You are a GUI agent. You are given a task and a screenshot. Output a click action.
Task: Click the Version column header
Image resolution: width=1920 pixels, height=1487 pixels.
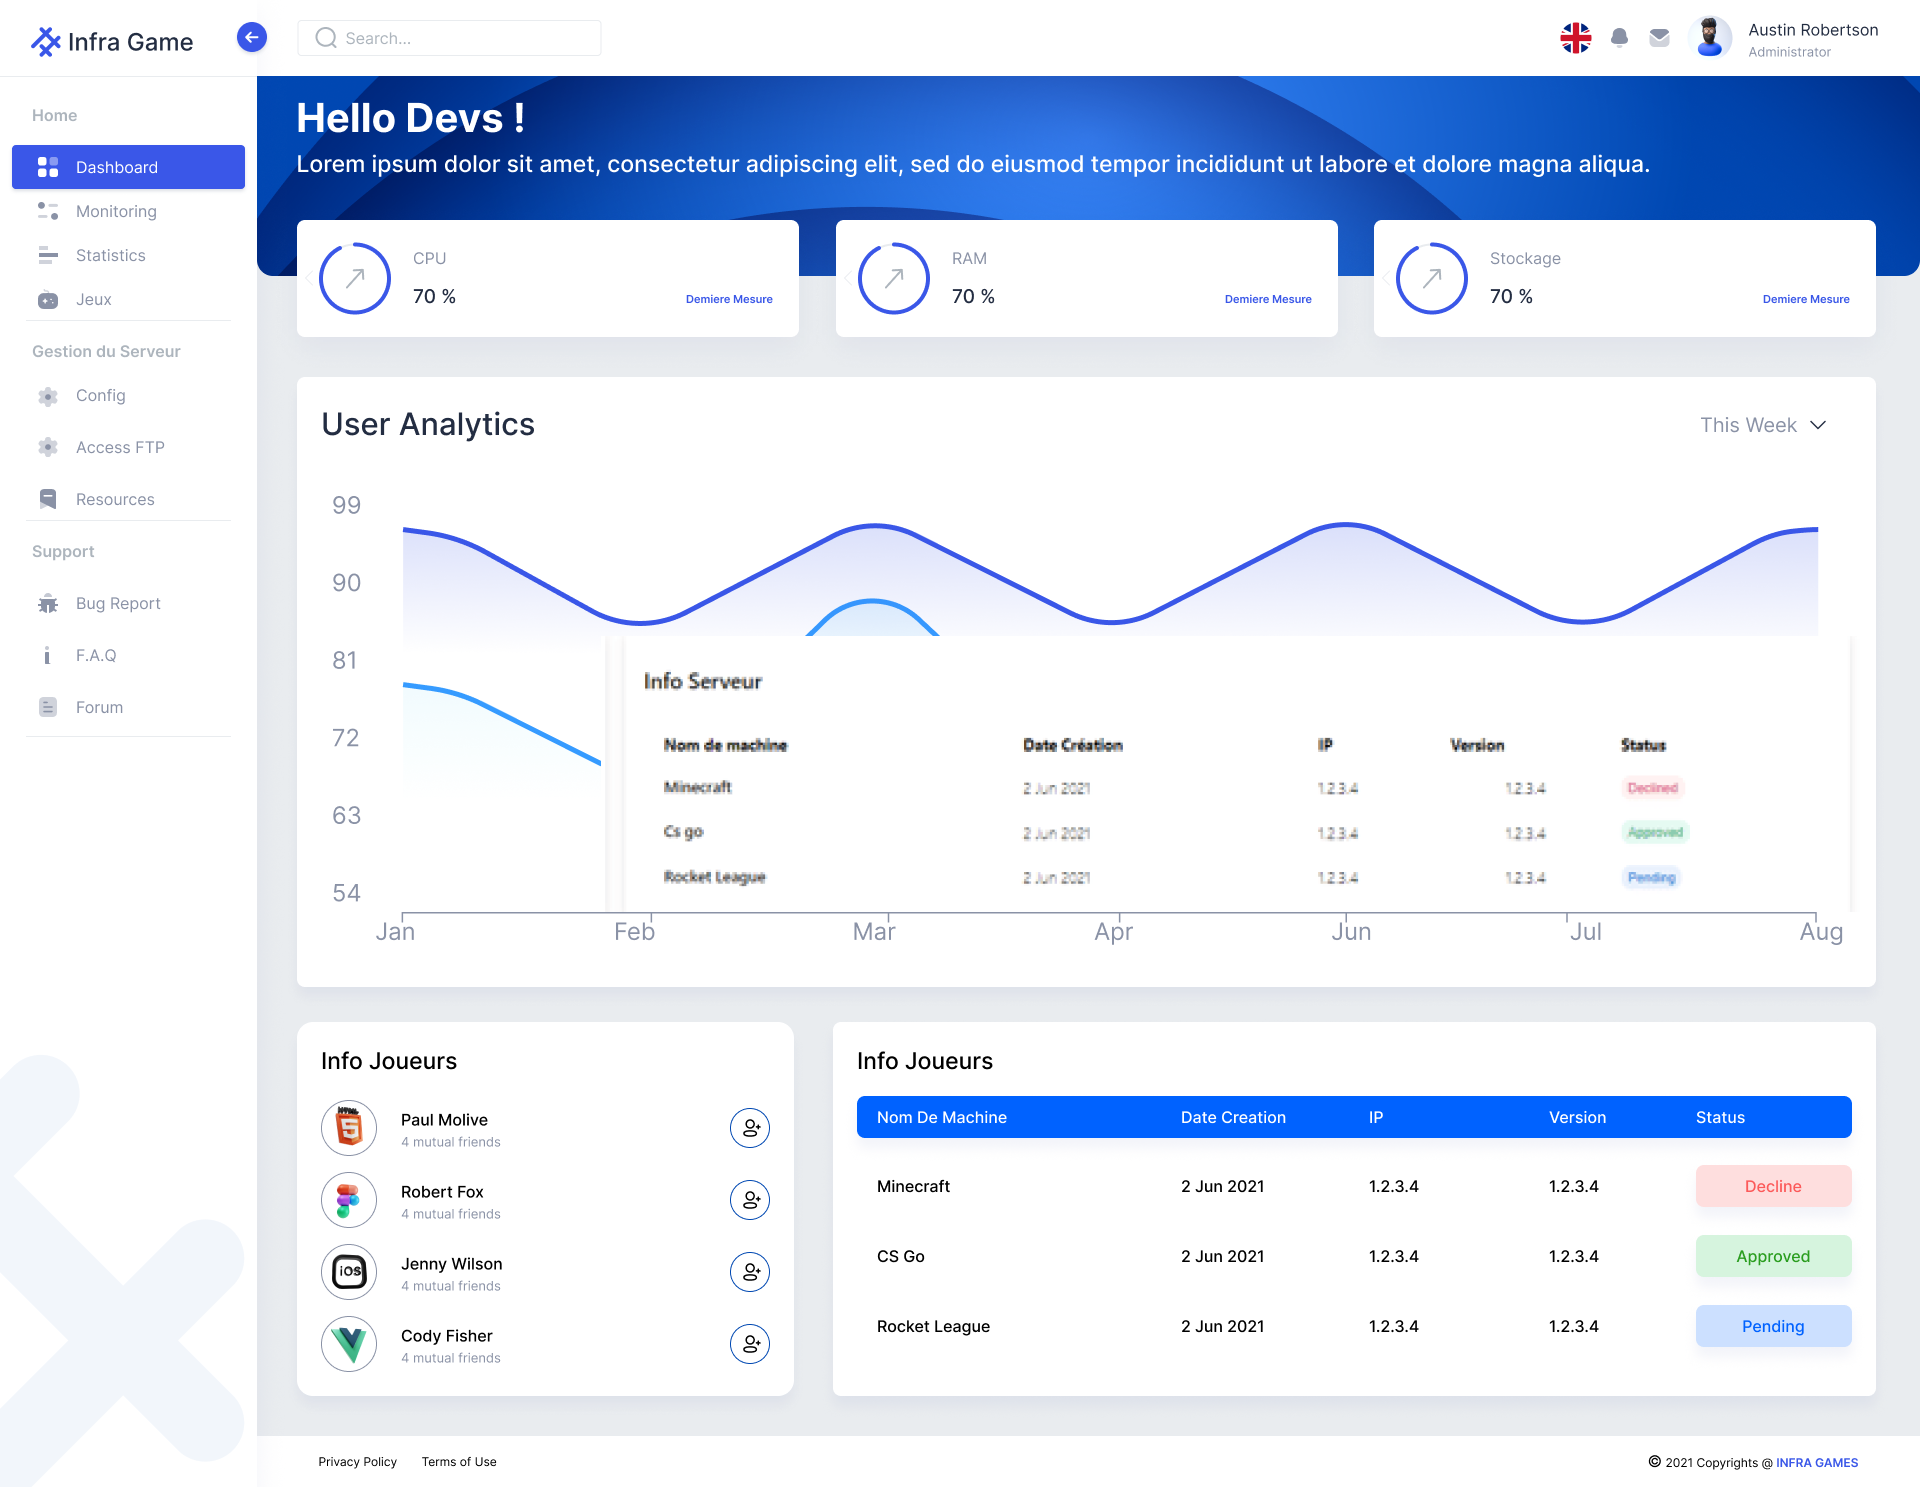(1577, 1117)
